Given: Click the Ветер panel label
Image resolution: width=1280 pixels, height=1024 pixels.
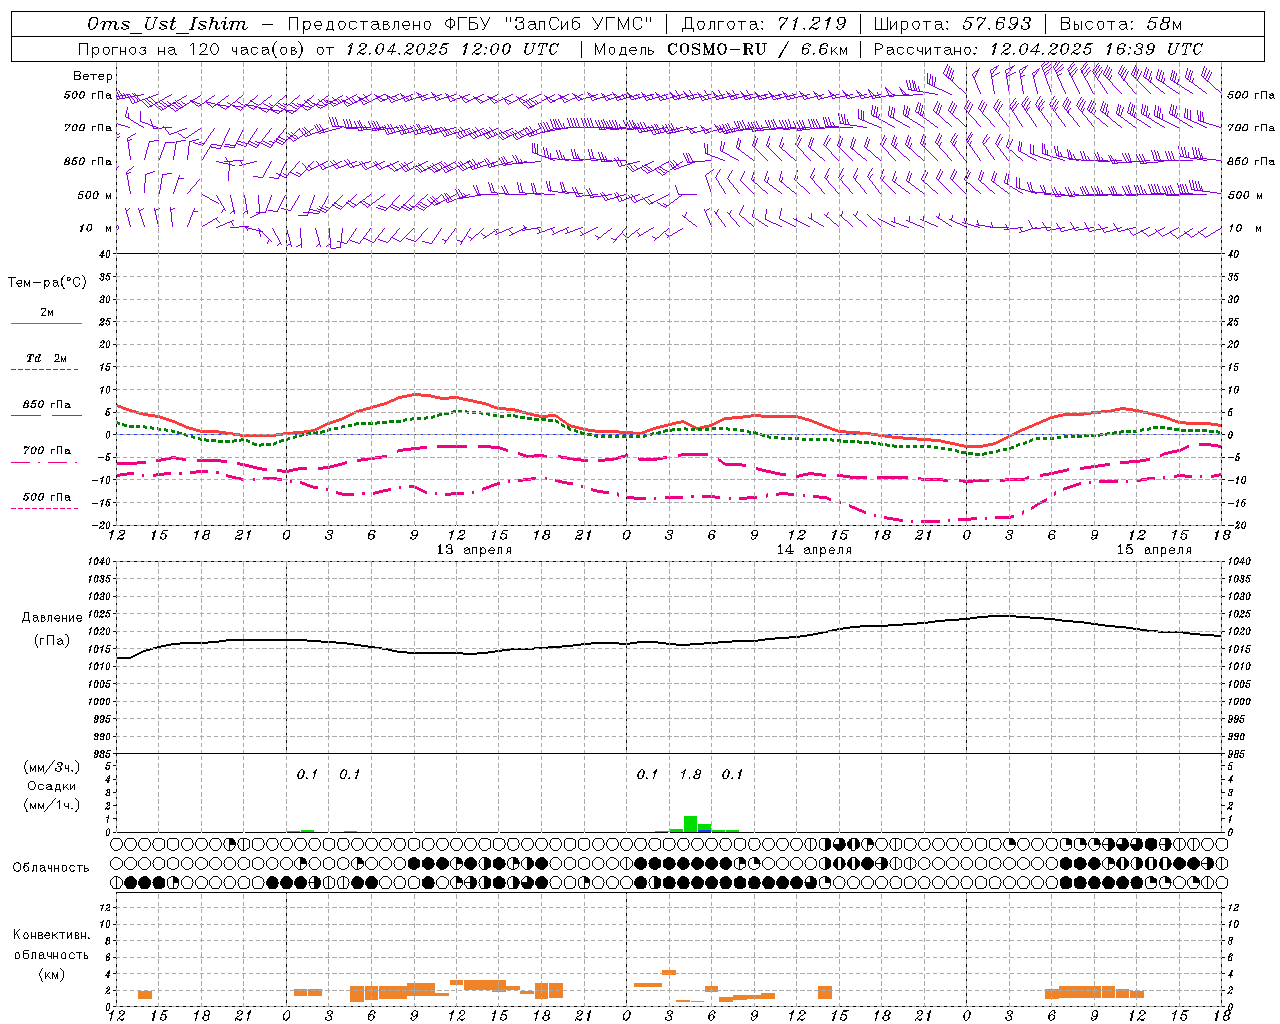Looking at the screenshot, I should [93, 76].
